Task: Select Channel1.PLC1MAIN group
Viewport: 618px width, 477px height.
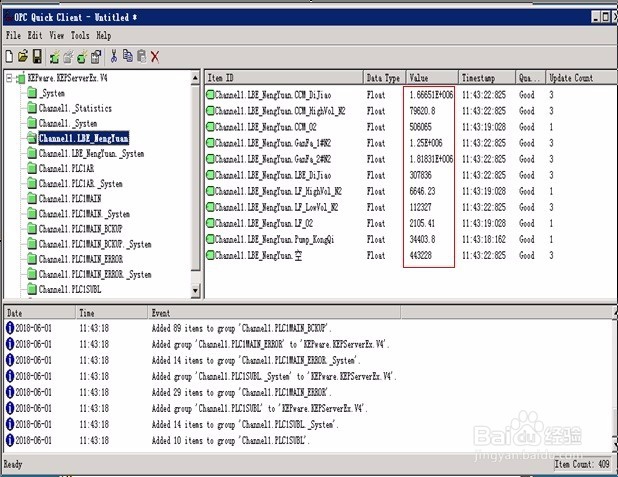Action: [70, 199]
